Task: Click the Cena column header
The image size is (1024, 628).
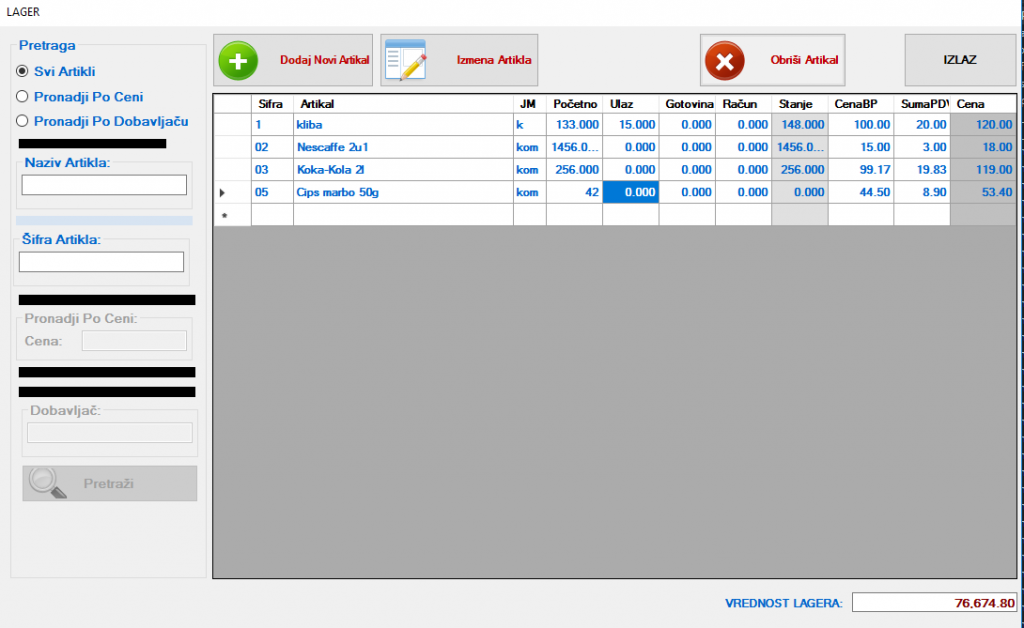Action: 982,104
